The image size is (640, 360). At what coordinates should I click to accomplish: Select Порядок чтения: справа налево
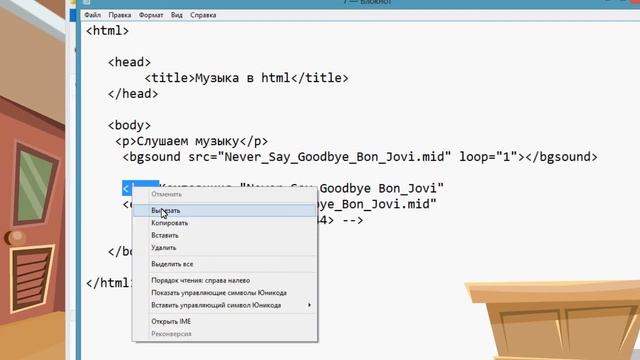(224, 280)
